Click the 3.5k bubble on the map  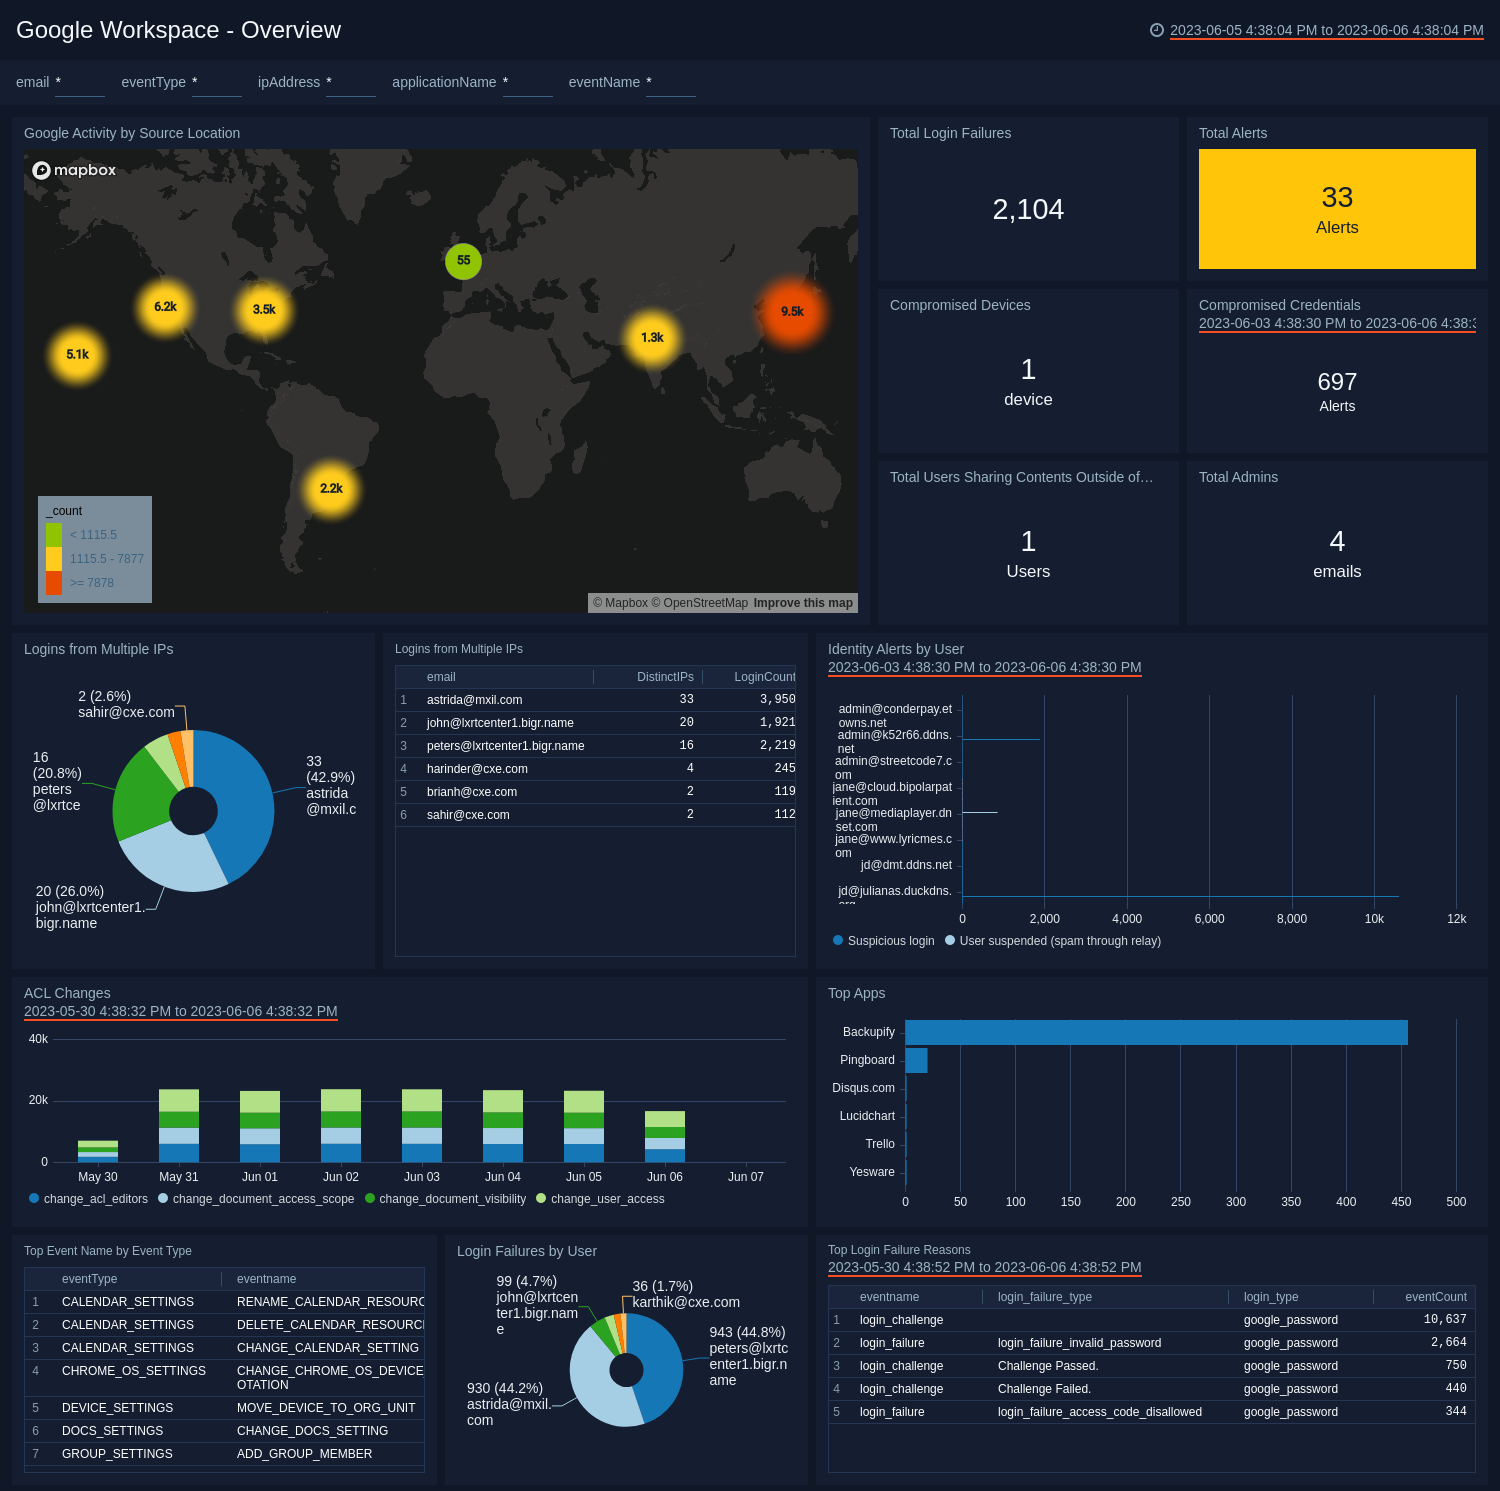tap(263, 311)
